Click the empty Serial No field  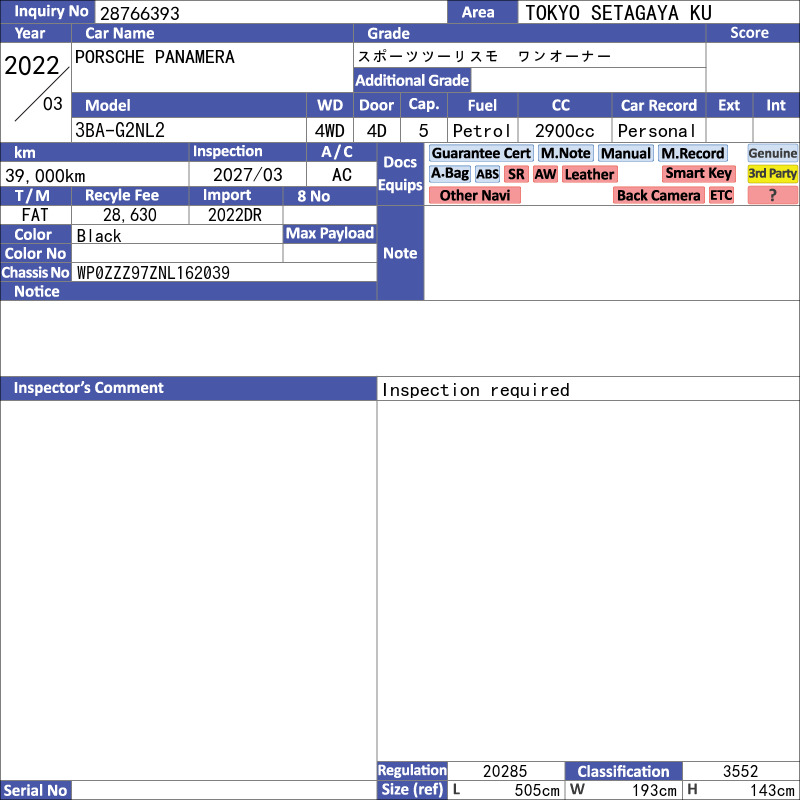[x=224, y=790]
